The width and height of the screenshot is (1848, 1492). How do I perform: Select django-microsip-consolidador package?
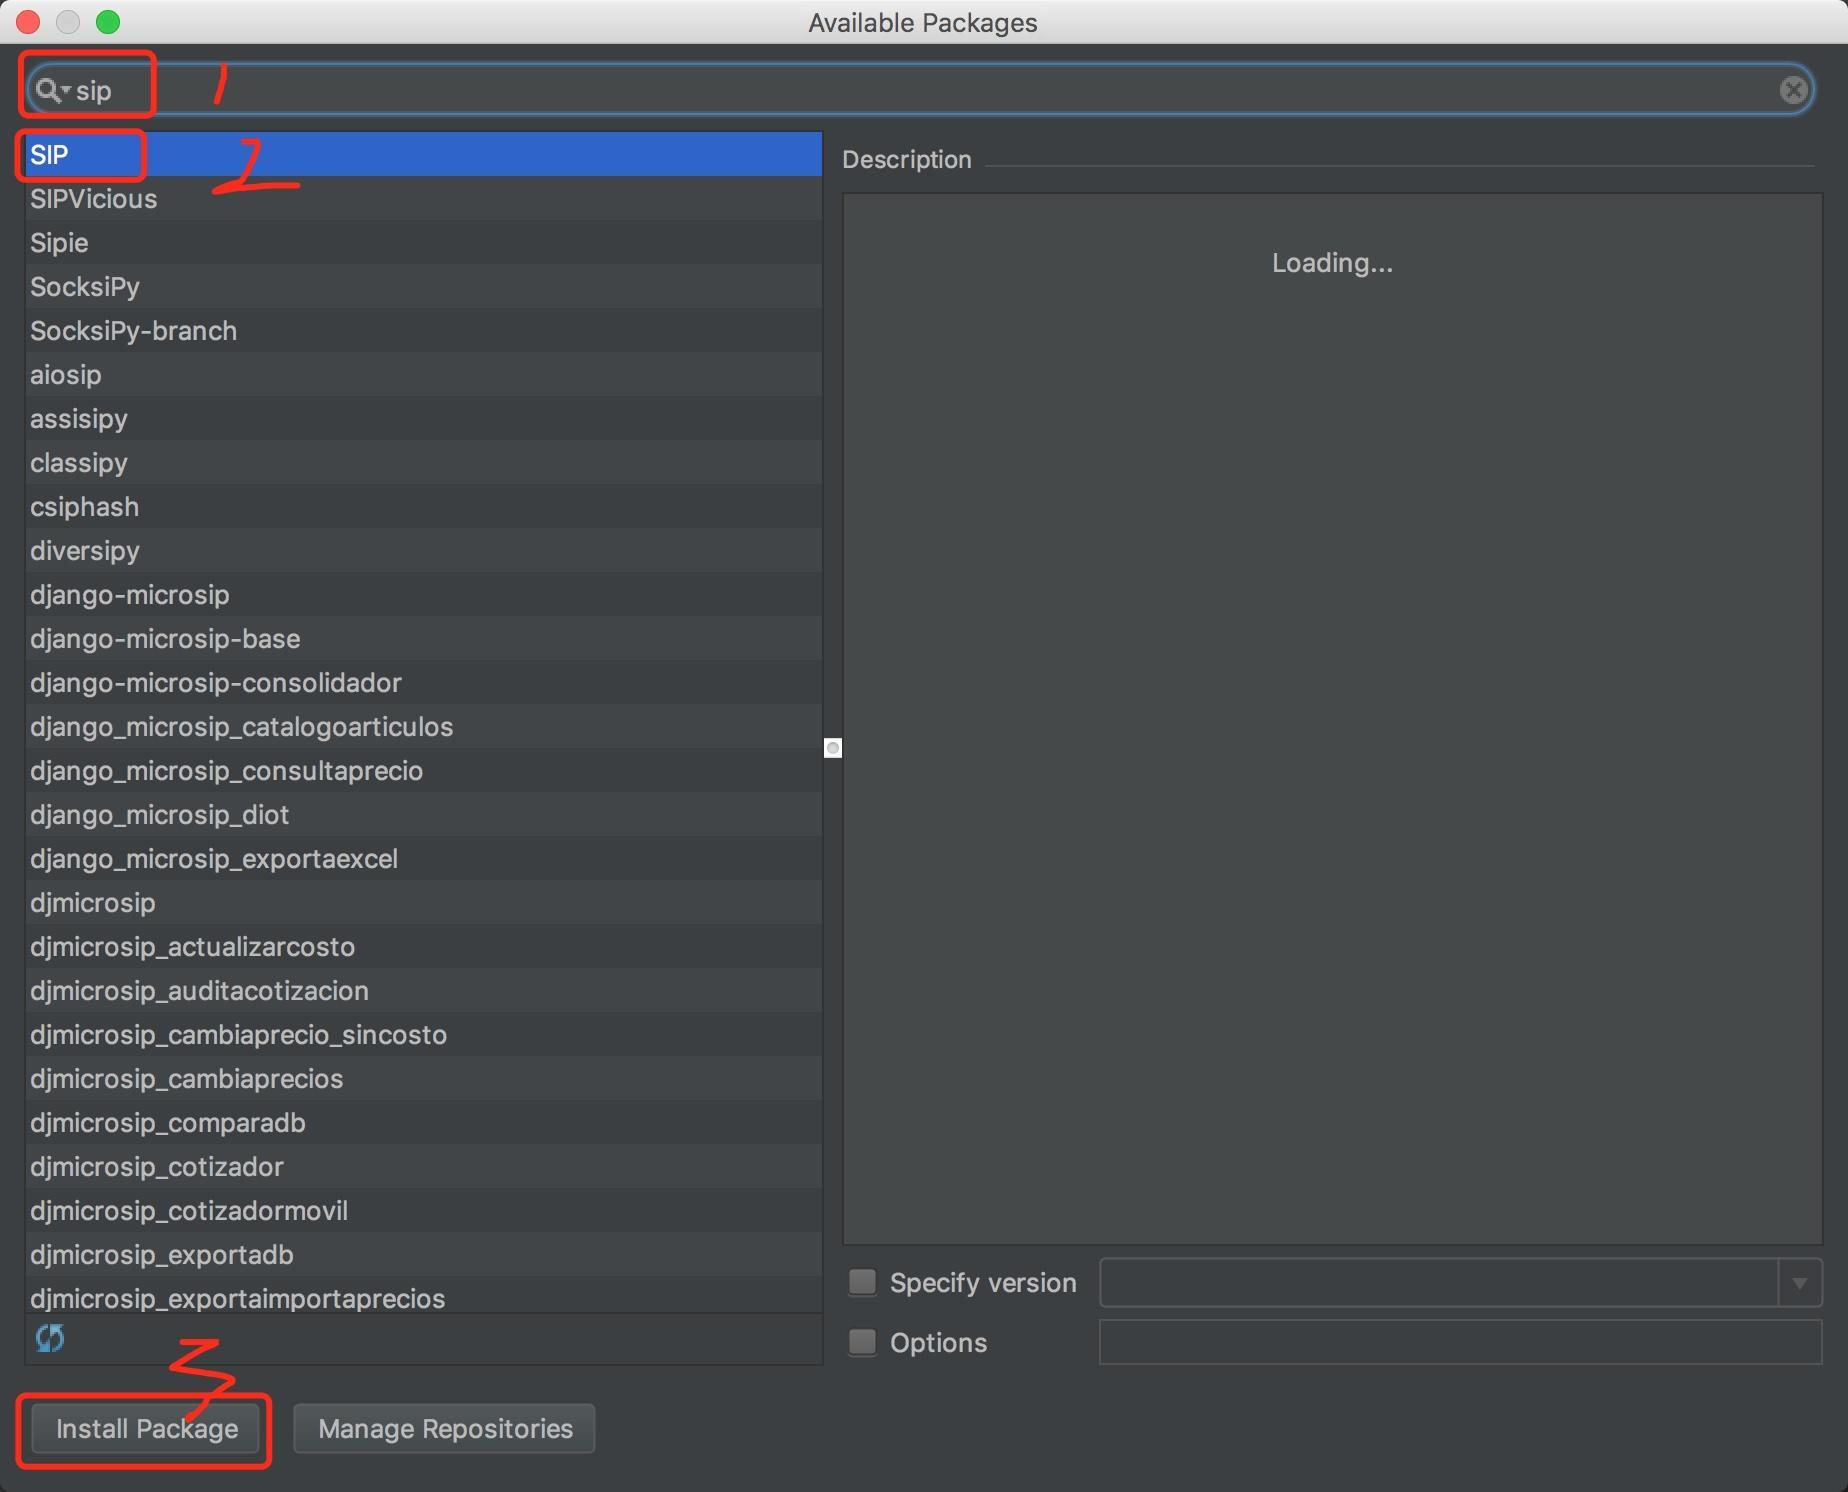(x=424, y=682)
